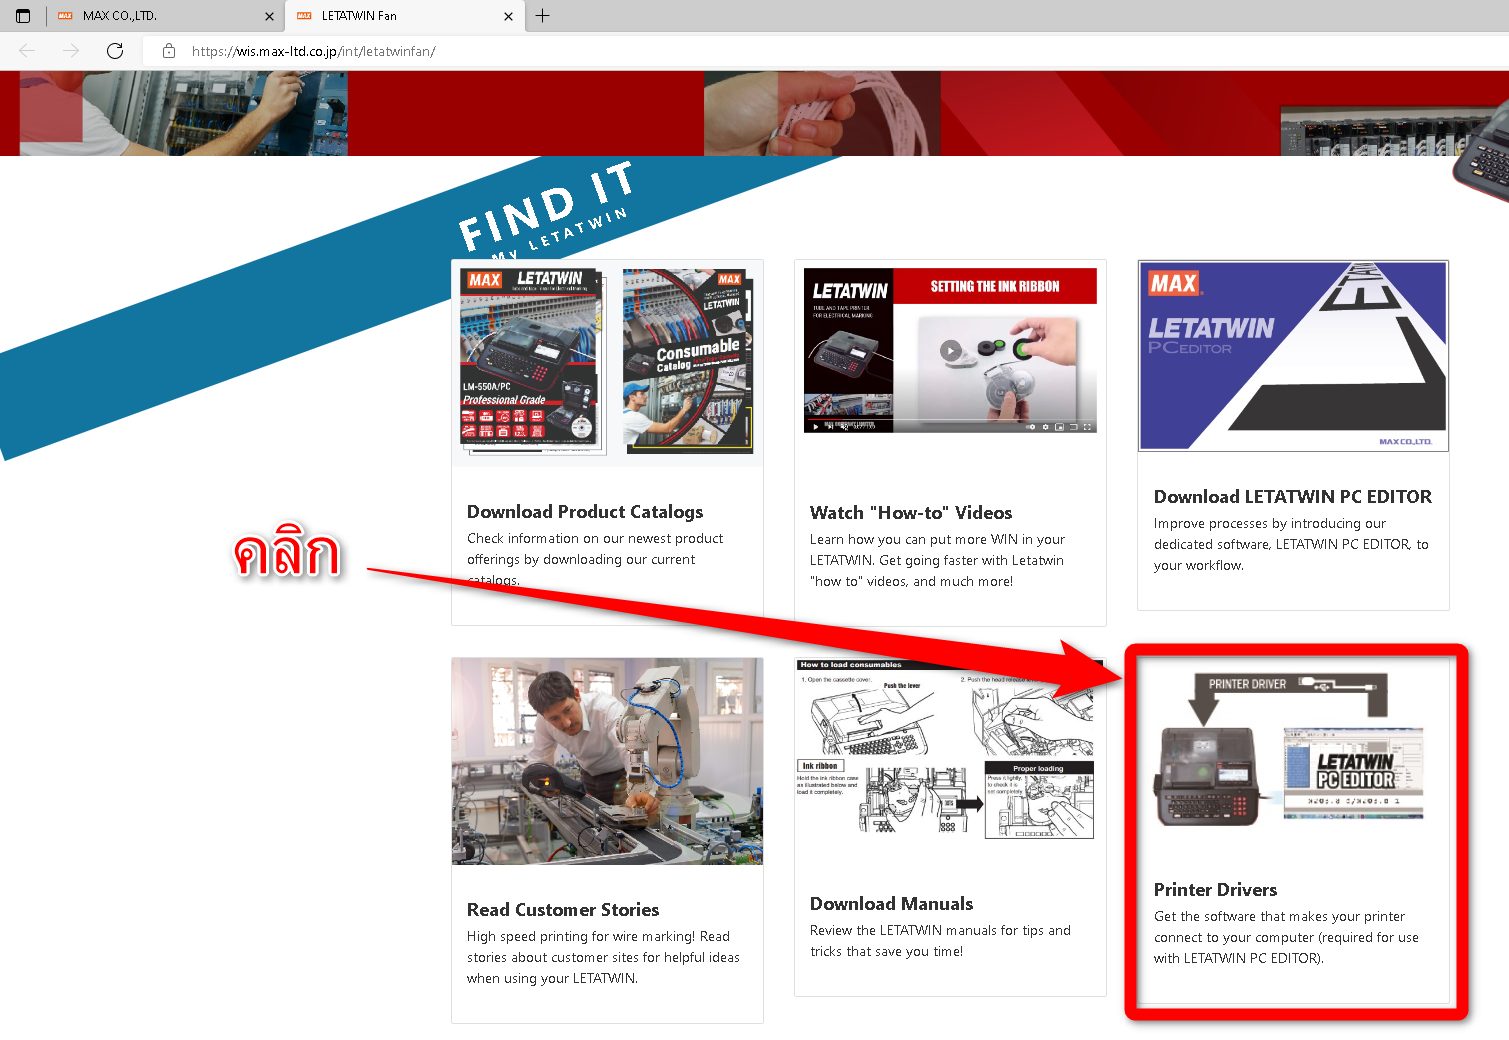Open Watch "How-to" Videos link
Viewport: 1509px width, 1040px height.
[x=911, y=513]
